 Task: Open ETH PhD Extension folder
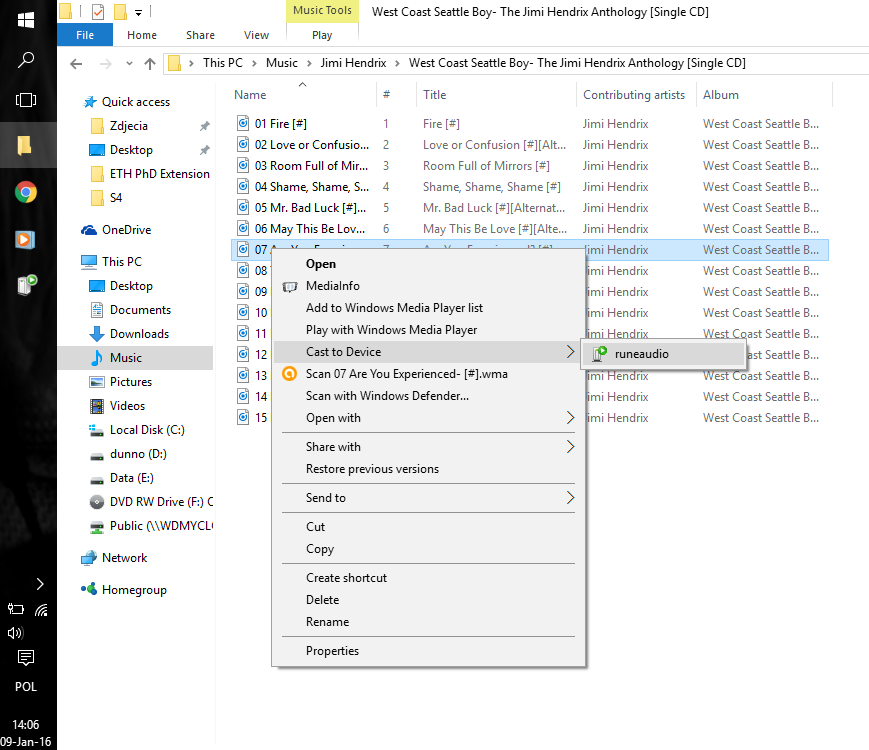tap(160, 174)
